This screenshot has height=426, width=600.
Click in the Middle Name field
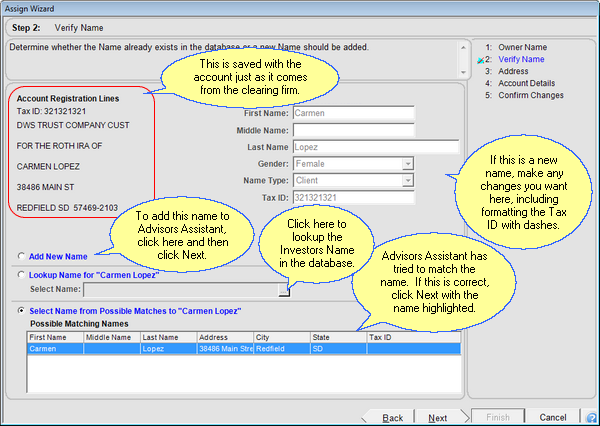[x=353, y=130]
